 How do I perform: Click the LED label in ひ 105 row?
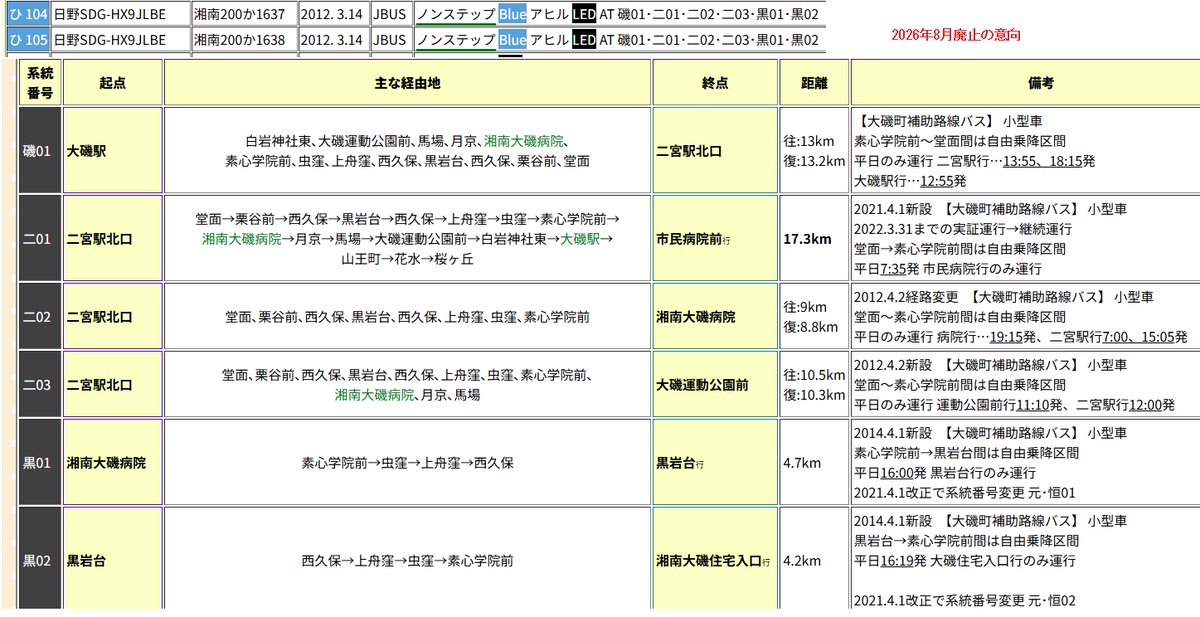coord(585,40)
